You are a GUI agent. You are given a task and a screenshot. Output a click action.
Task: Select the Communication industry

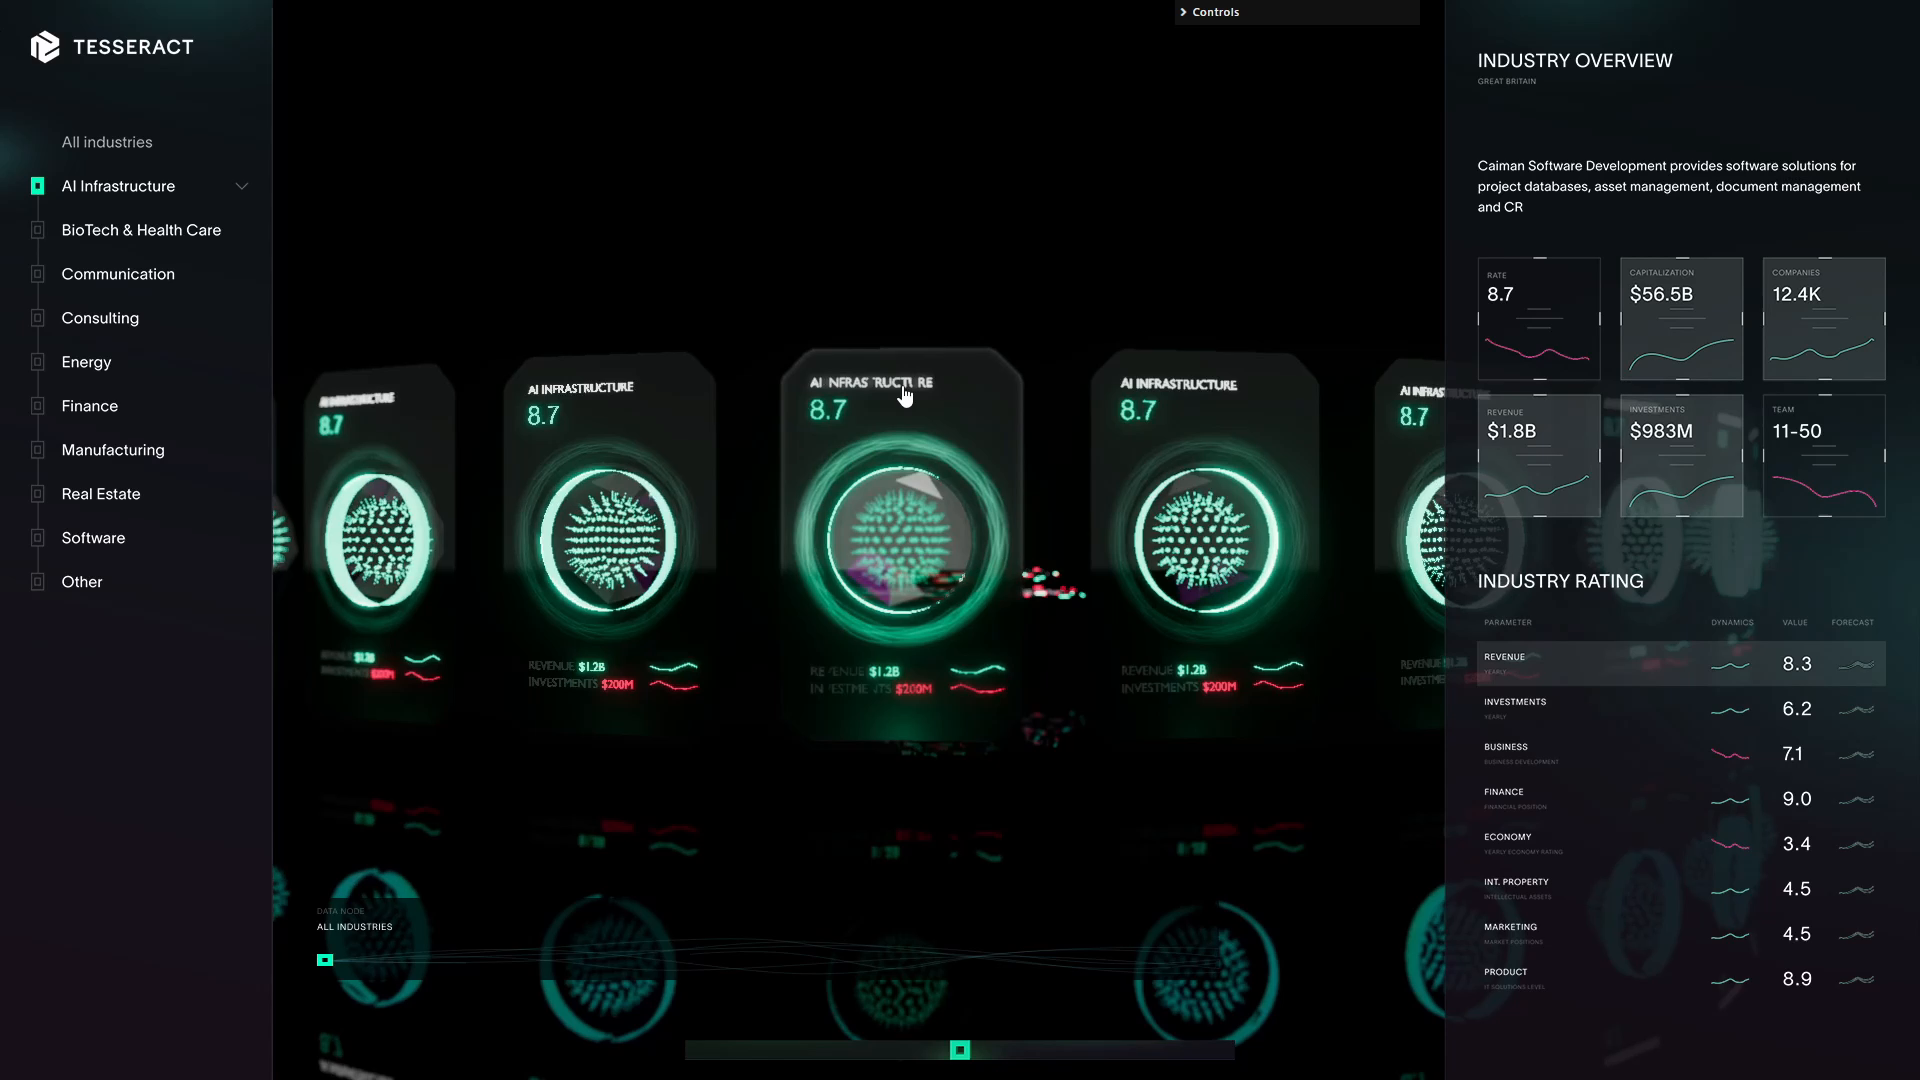(x=118, y=274)
